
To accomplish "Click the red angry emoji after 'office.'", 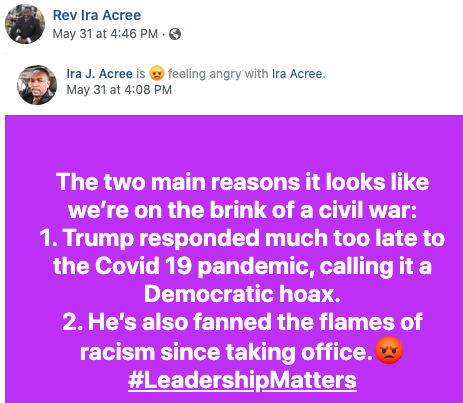I will 389,350.
